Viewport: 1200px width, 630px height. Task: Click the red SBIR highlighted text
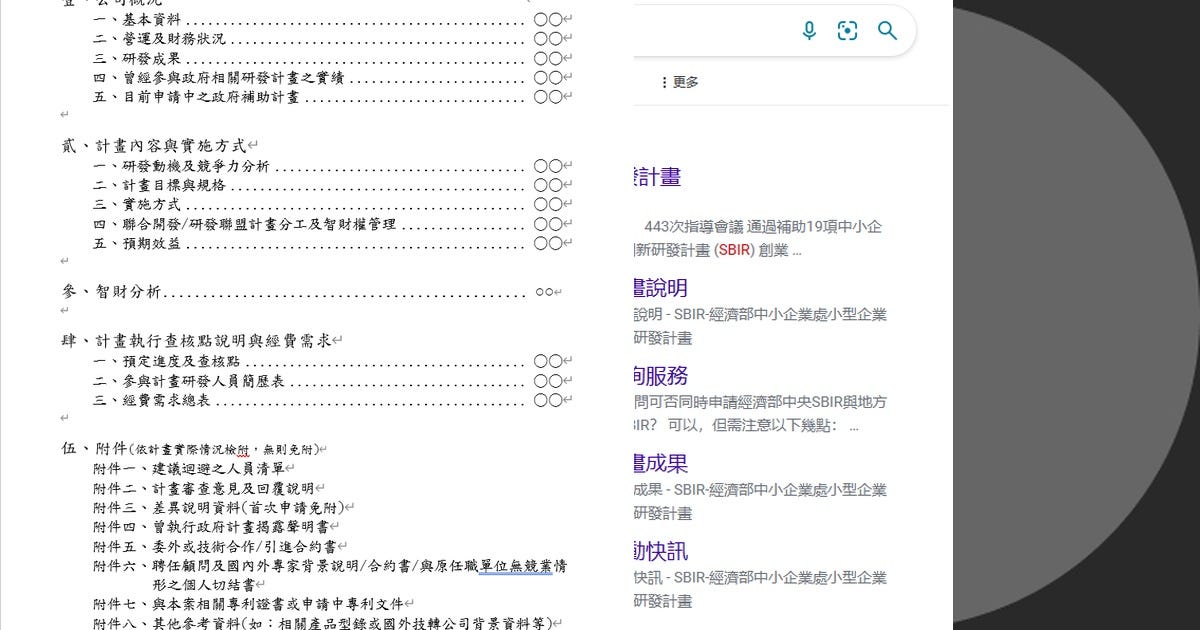(x=734, y=250)
